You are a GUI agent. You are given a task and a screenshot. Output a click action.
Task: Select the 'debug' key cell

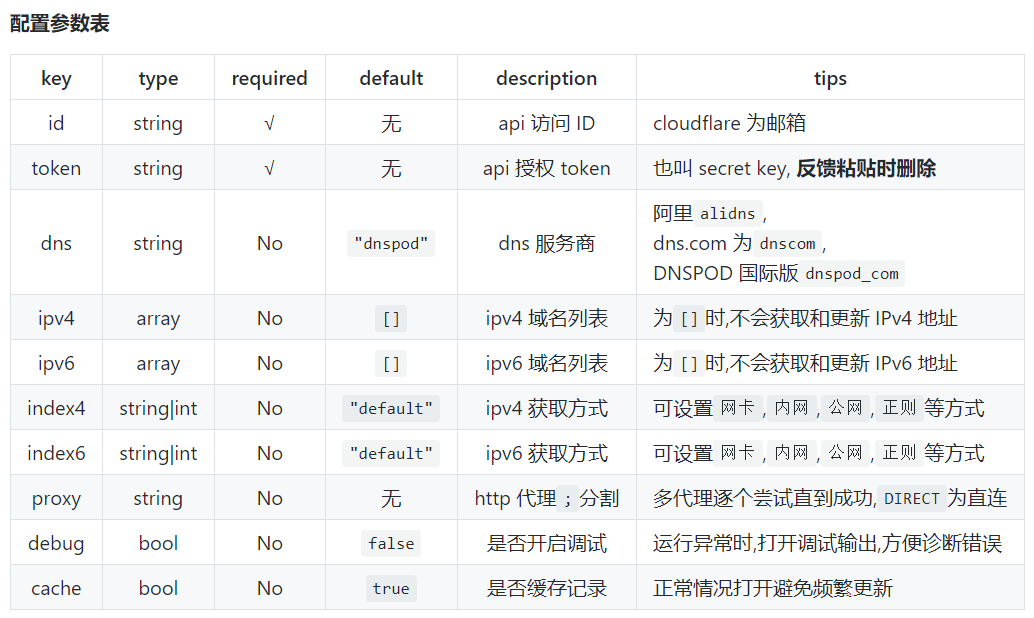(x=56, y=543)
